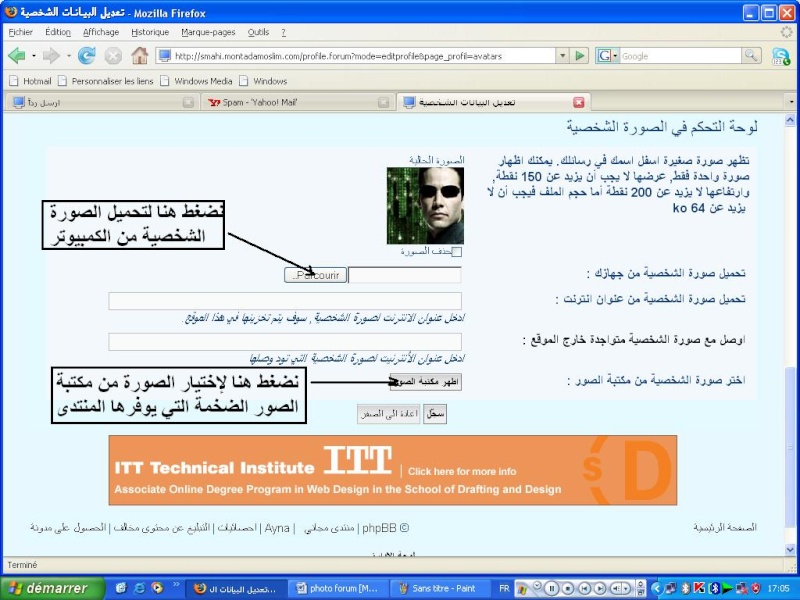Viewport: 800px width, 600px height.
Task: Open the photo forum taskbar window
Action: (x=338, y=588)
